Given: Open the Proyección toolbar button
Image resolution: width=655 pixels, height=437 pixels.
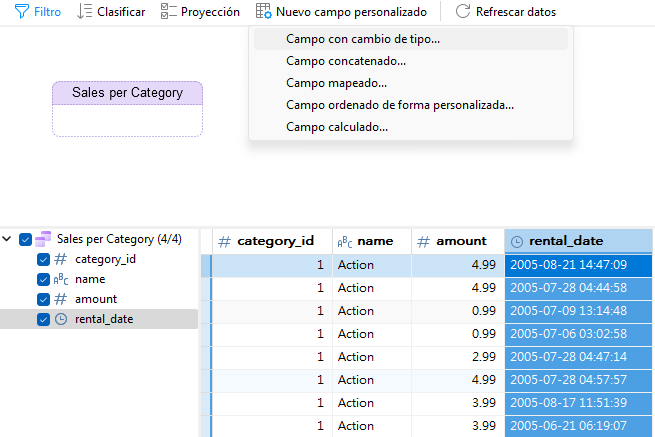Looking at the screenshot, I should [x=201, y=12].
